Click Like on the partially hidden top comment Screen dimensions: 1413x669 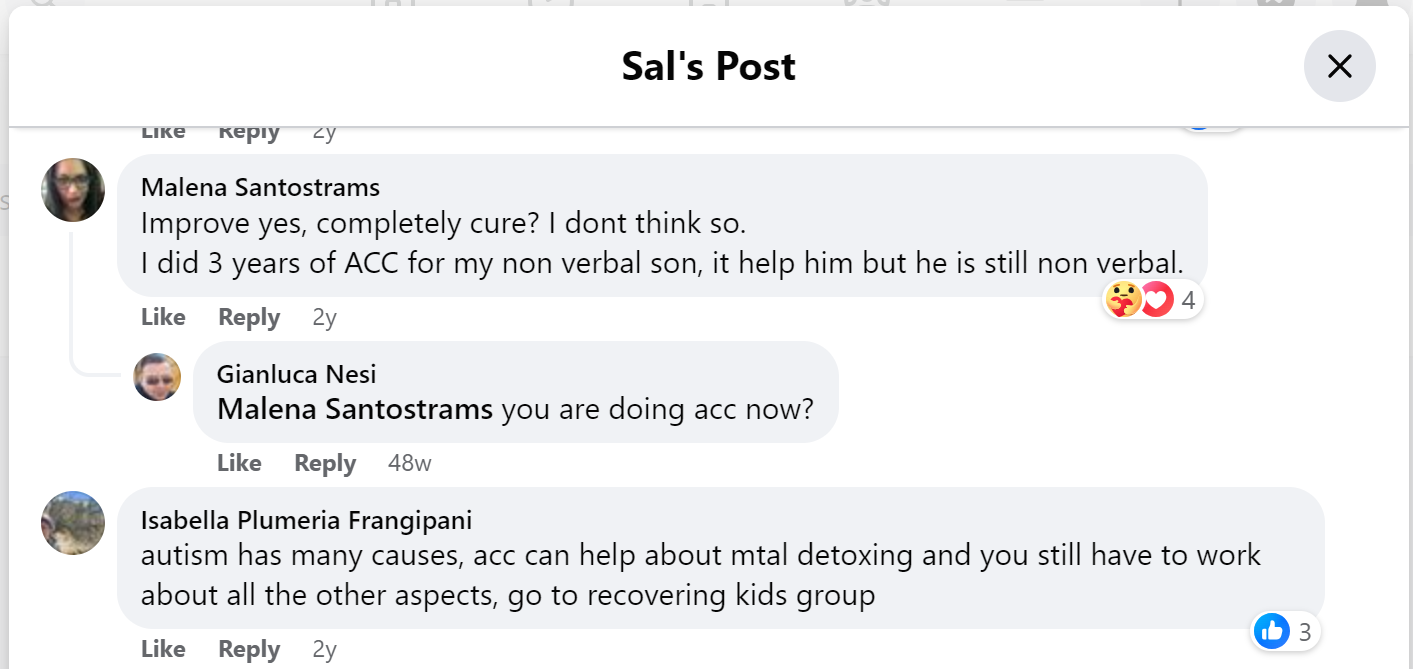pos(163,132)
